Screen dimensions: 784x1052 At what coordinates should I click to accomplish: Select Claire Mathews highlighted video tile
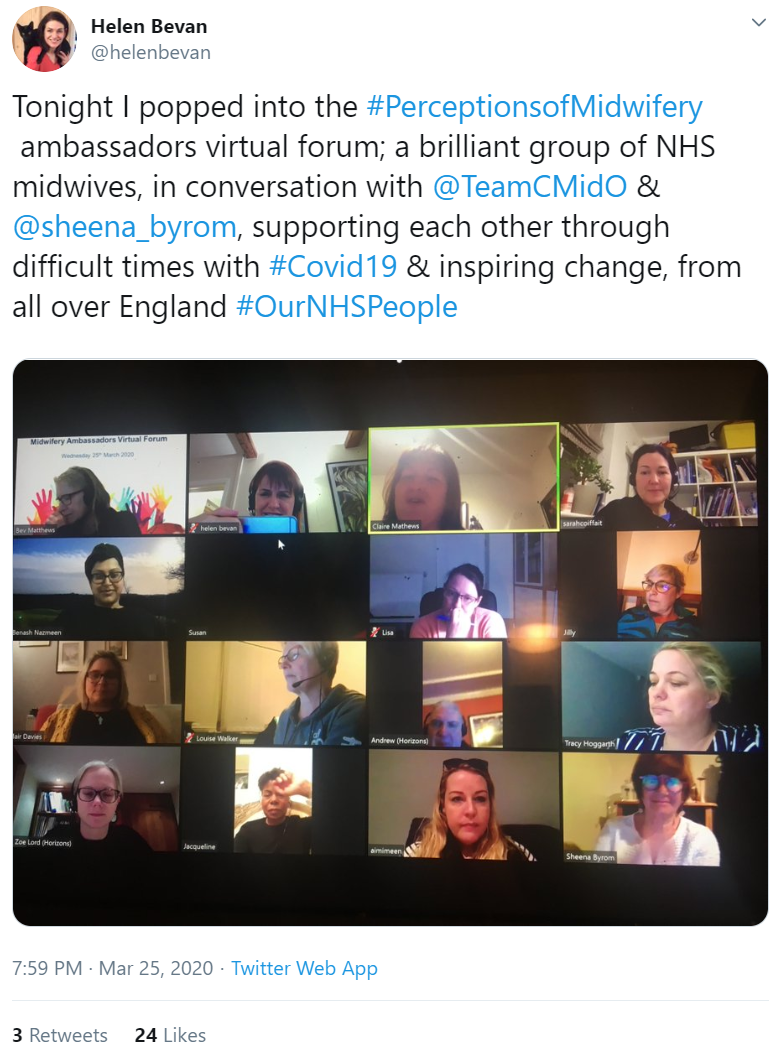click(463, 478)
